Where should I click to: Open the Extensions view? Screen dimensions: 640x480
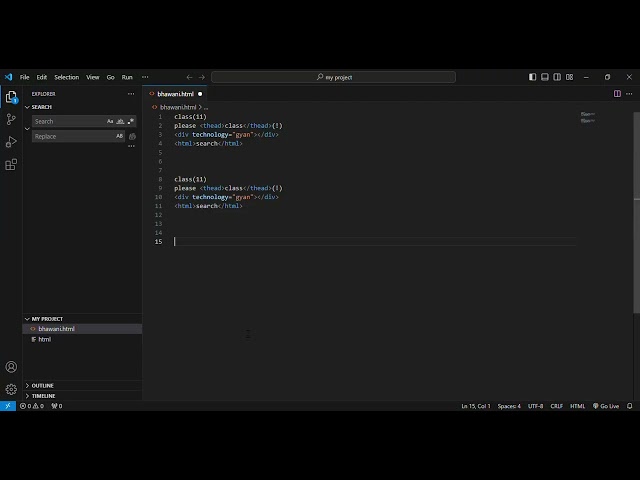[11, 164]
